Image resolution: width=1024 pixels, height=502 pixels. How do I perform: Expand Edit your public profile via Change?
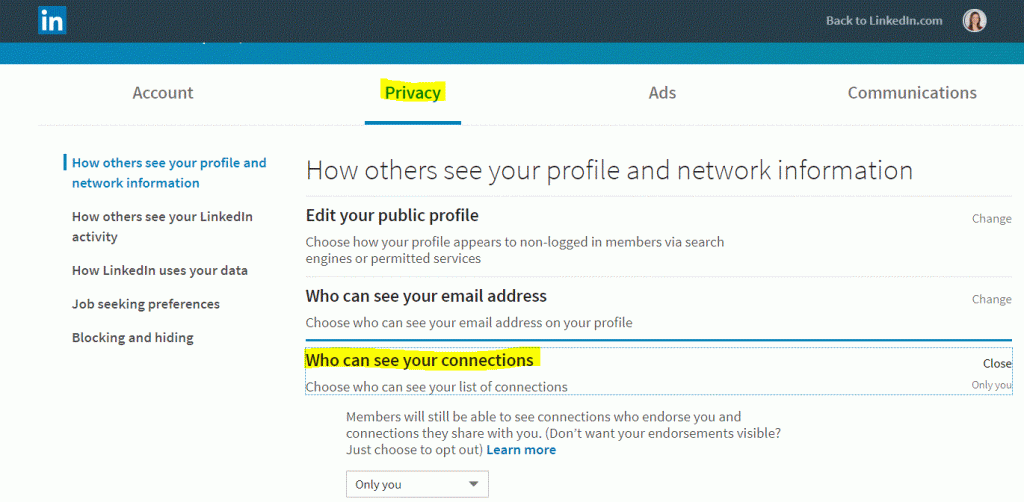point(991,219)
